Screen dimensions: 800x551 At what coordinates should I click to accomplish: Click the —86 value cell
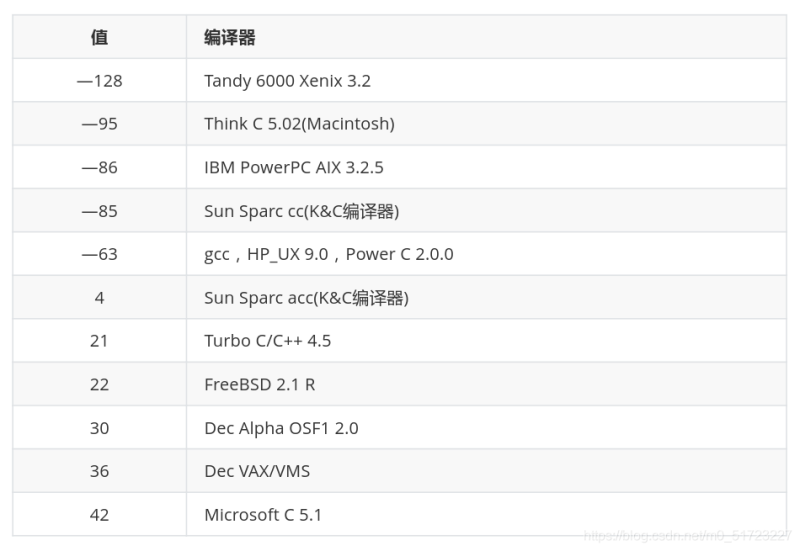tap(99, 168)
